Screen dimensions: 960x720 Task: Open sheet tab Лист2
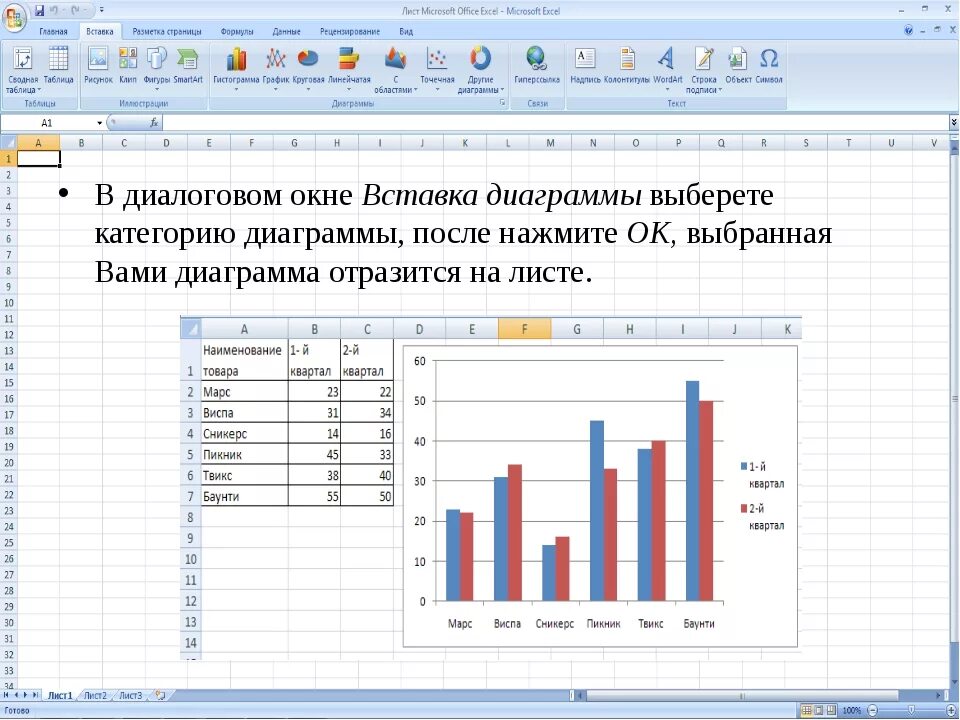coord(96,696)
